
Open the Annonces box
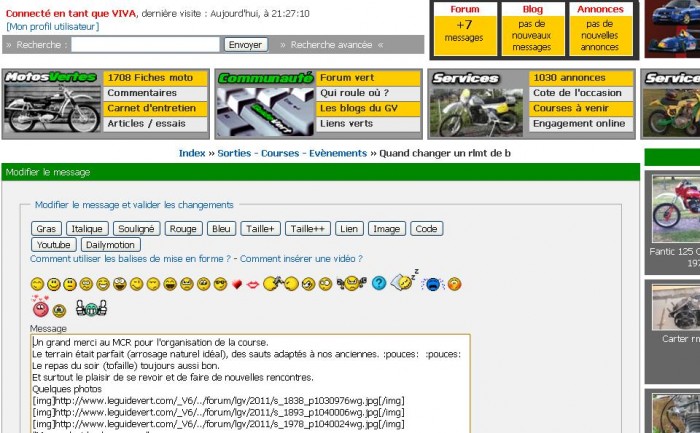[600, 29]
